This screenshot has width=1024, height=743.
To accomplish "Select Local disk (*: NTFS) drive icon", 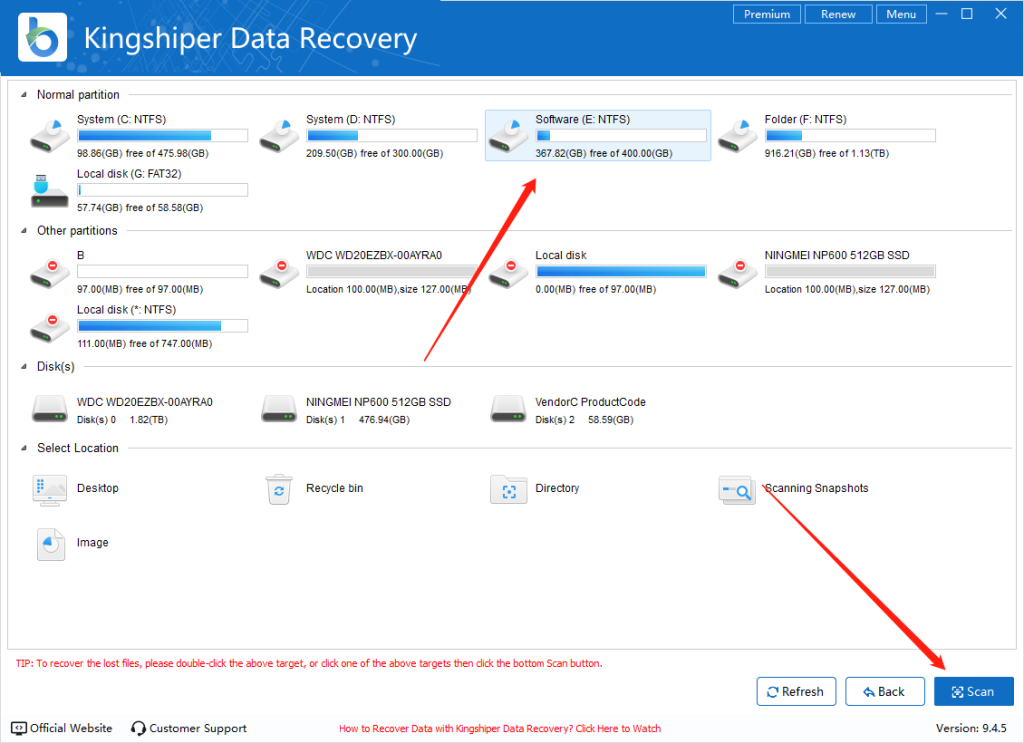I will tap(50, 327).
